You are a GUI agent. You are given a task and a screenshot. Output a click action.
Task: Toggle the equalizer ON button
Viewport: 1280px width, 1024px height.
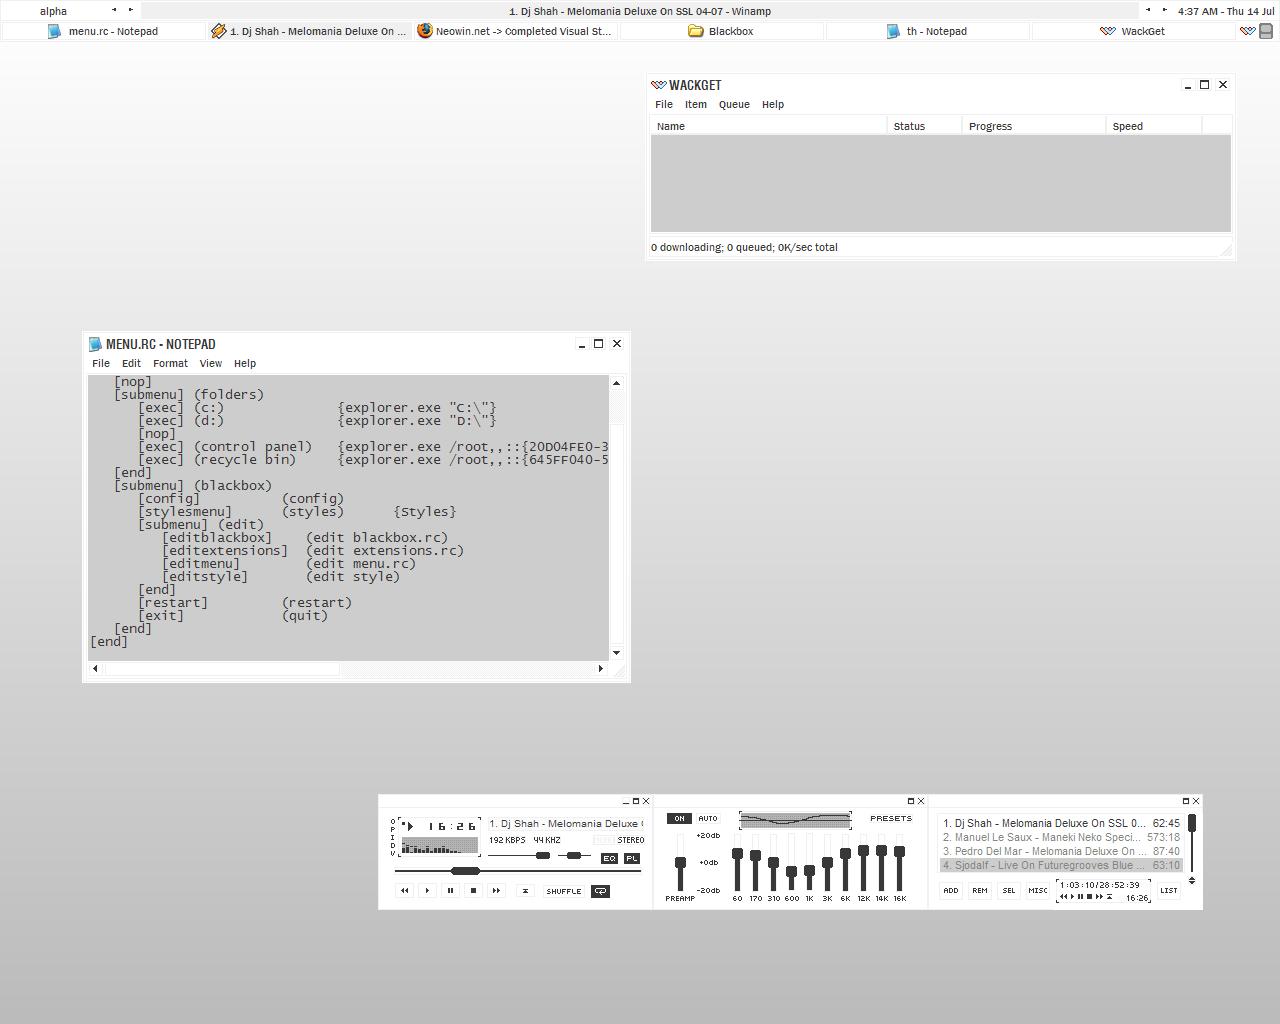coord(679,818)
